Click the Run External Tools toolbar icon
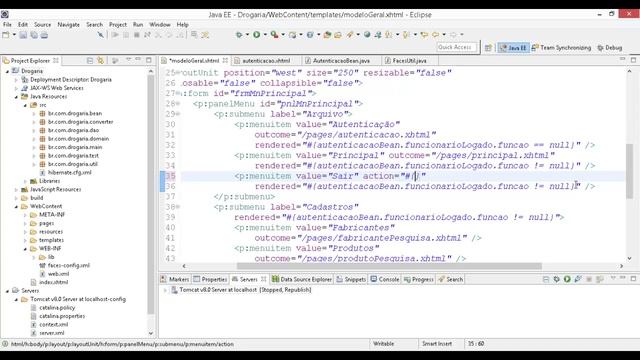 tap(275, 35)
